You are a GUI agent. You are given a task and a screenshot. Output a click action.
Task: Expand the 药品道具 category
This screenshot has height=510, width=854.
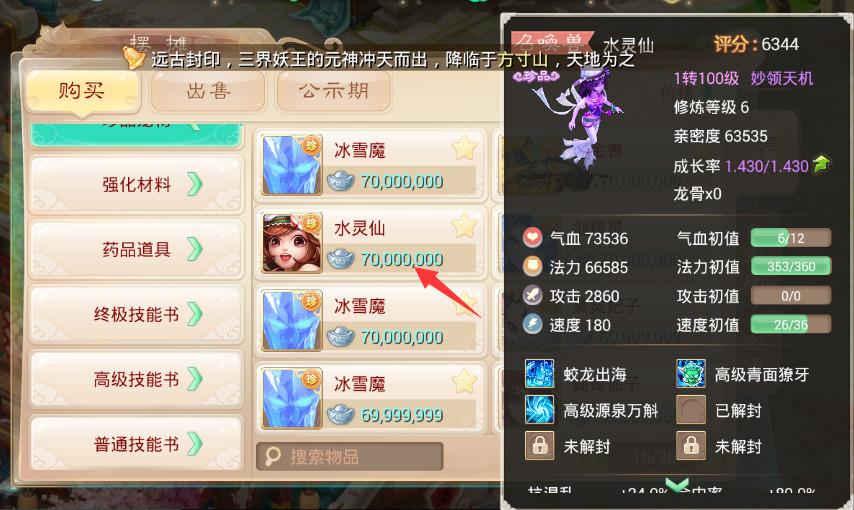click(136, 249)
